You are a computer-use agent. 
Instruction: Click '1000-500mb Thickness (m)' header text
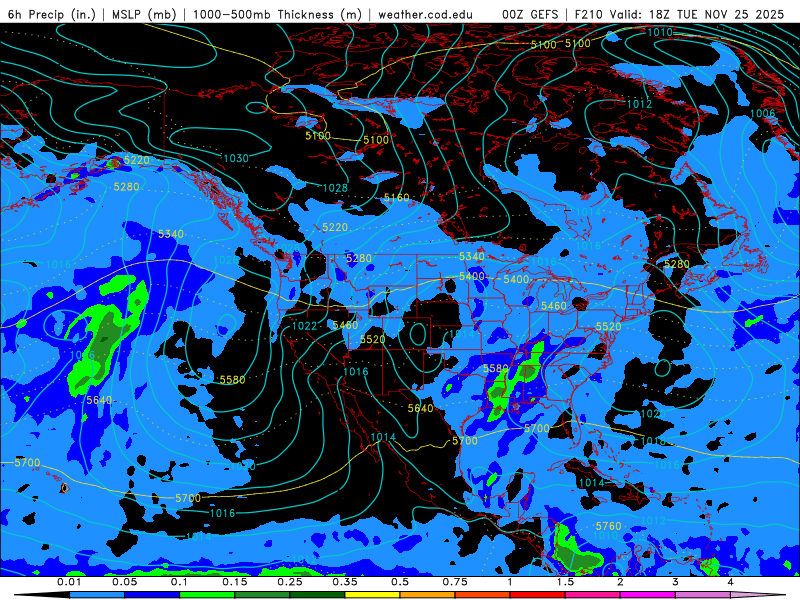click(x=277, y=14)
